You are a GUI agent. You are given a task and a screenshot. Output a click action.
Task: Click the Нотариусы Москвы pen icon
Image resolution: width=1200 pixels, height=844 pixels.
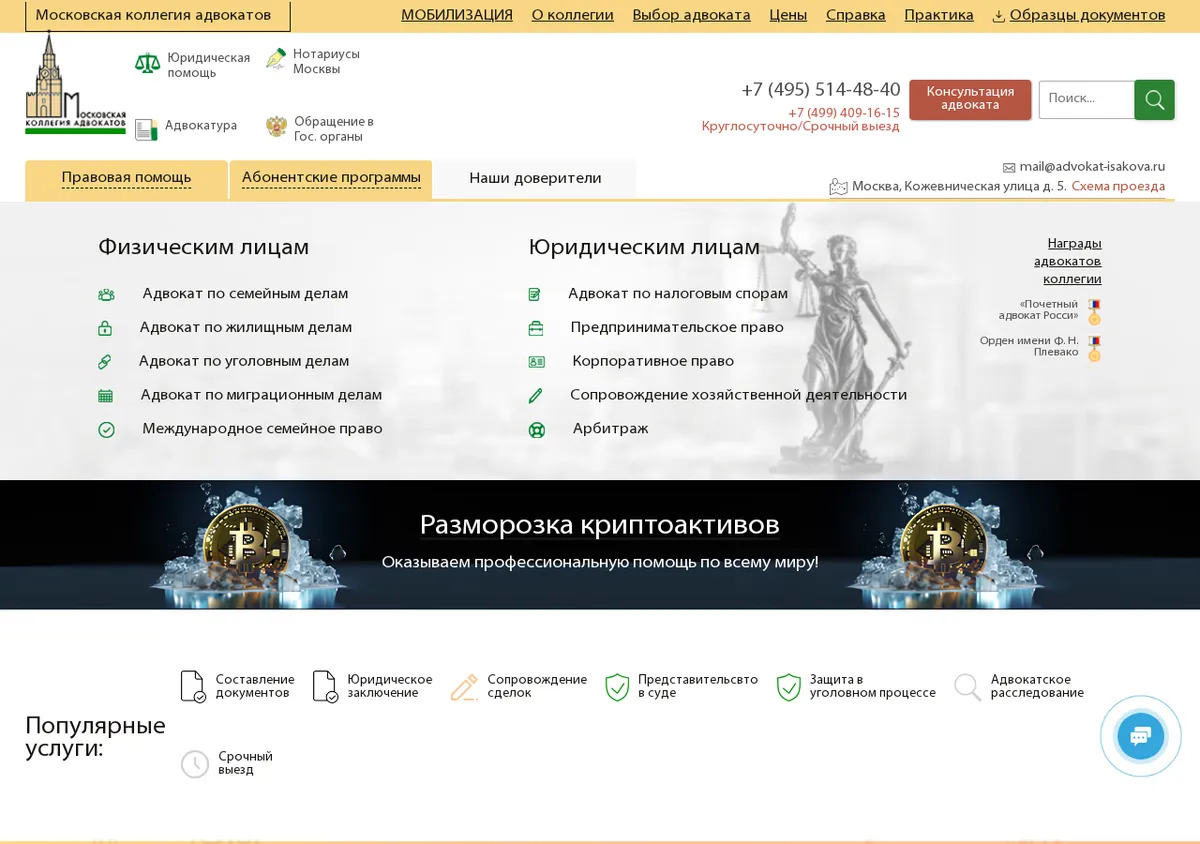click(276, 59)
